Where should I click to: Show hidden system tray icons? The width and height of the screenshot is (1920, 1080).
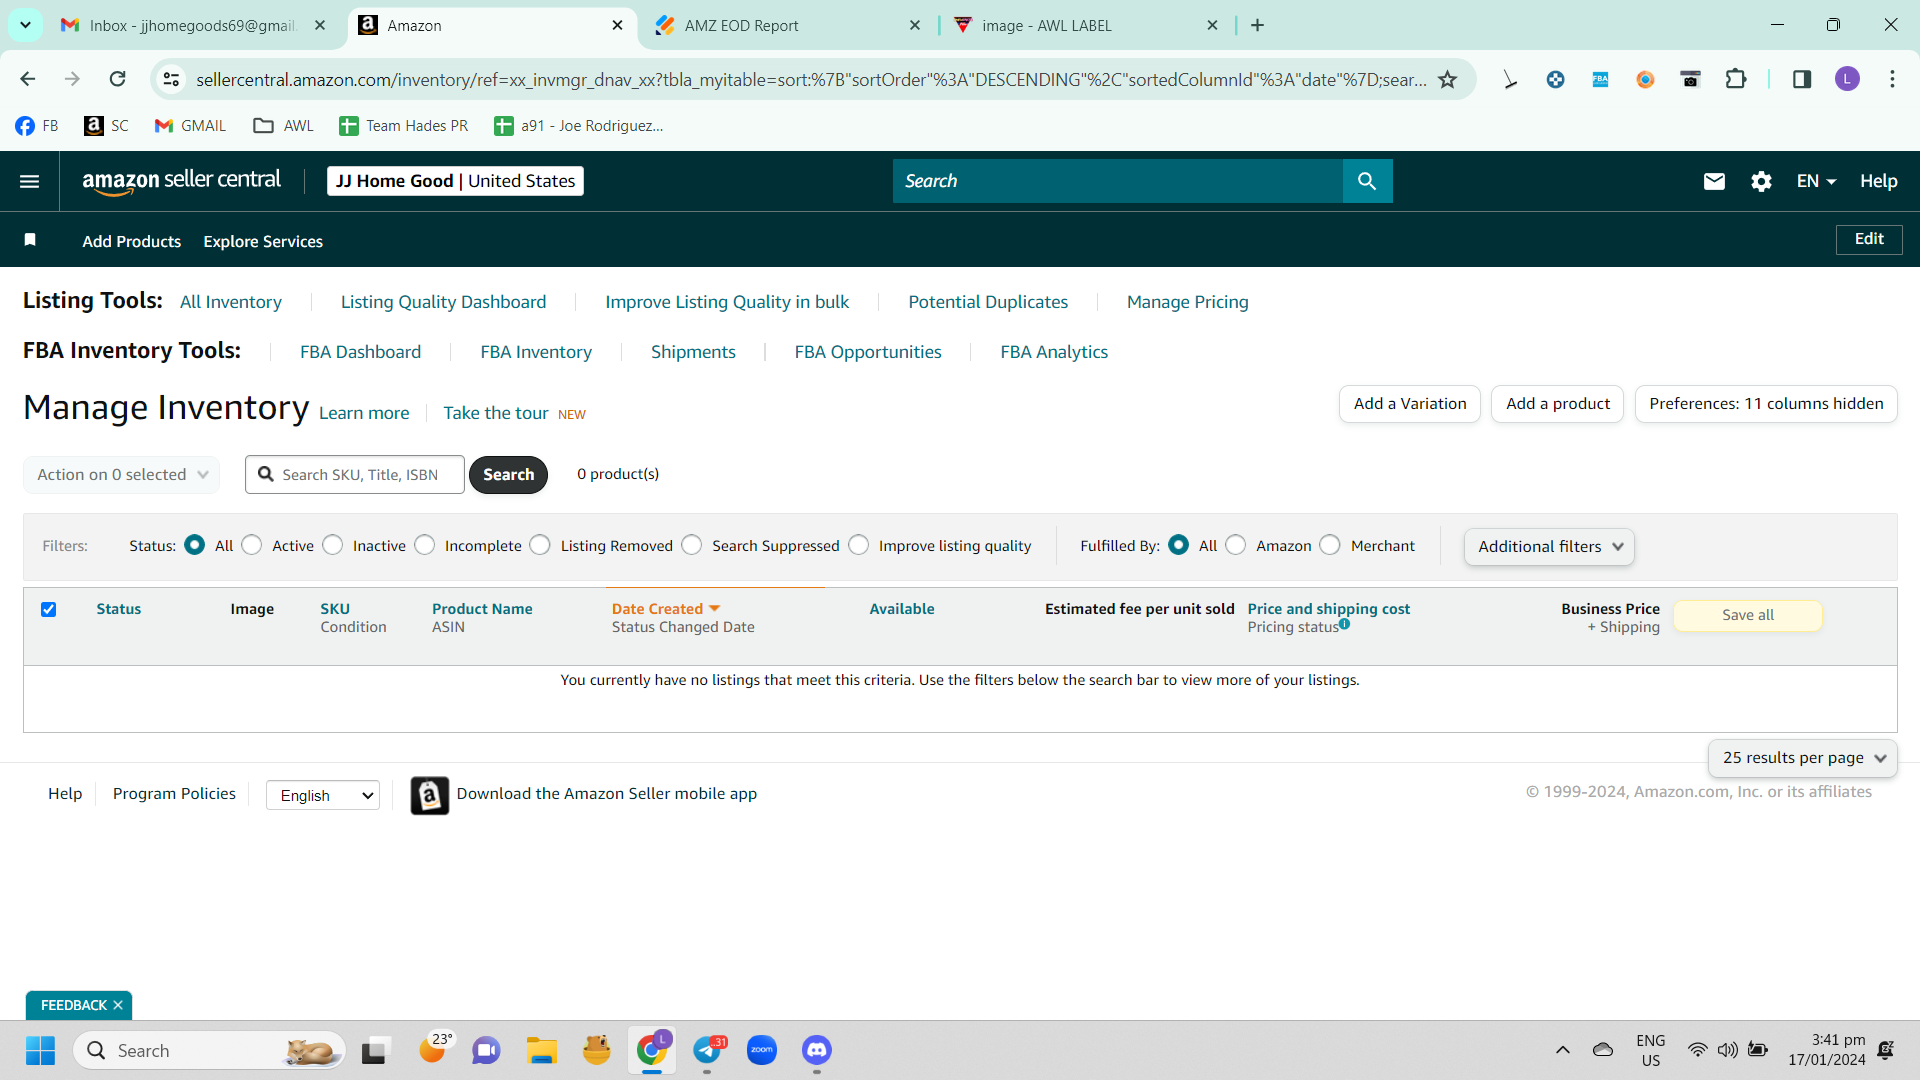click(1562, 1050)
